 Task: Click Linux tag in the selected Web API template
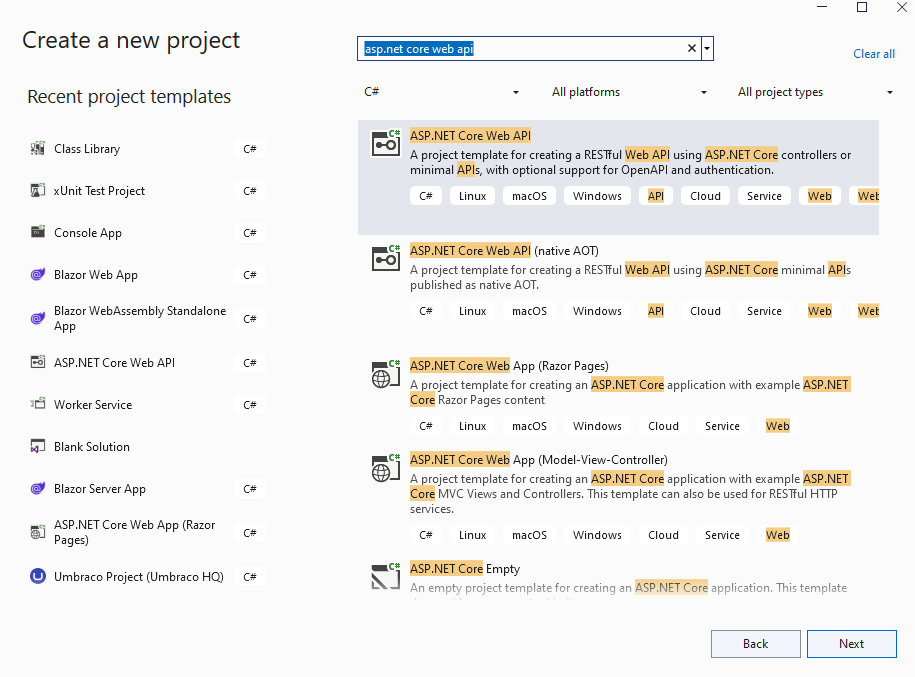point(472,196)
